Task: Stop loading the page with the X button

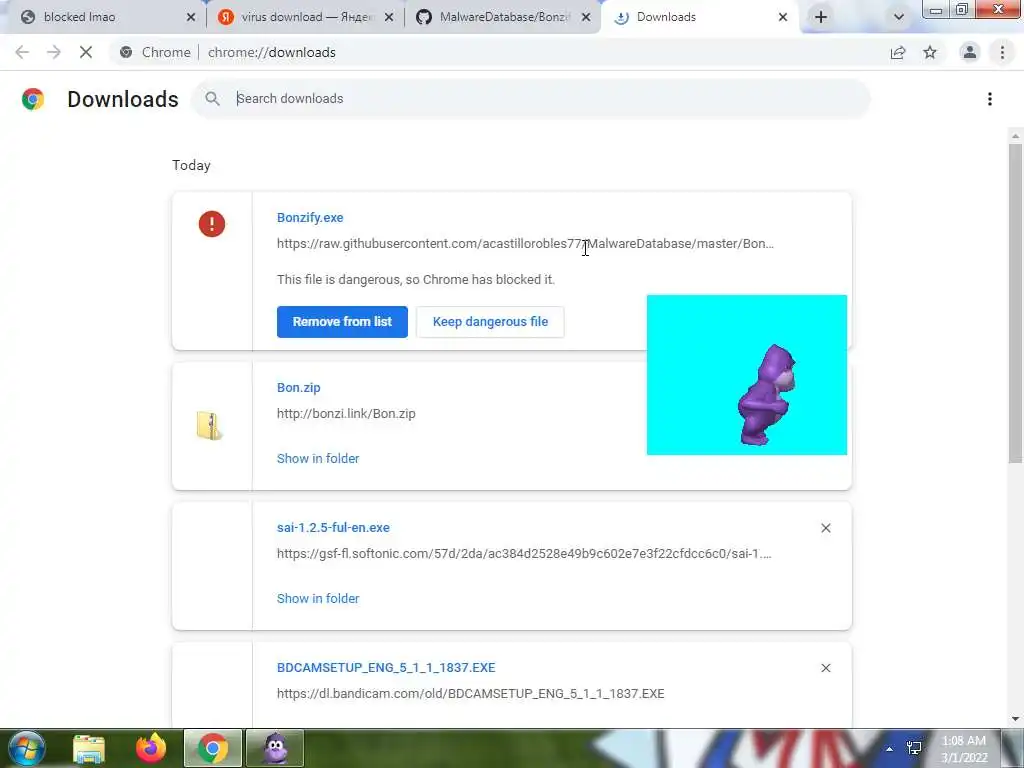Action: (x=86, y=52)
